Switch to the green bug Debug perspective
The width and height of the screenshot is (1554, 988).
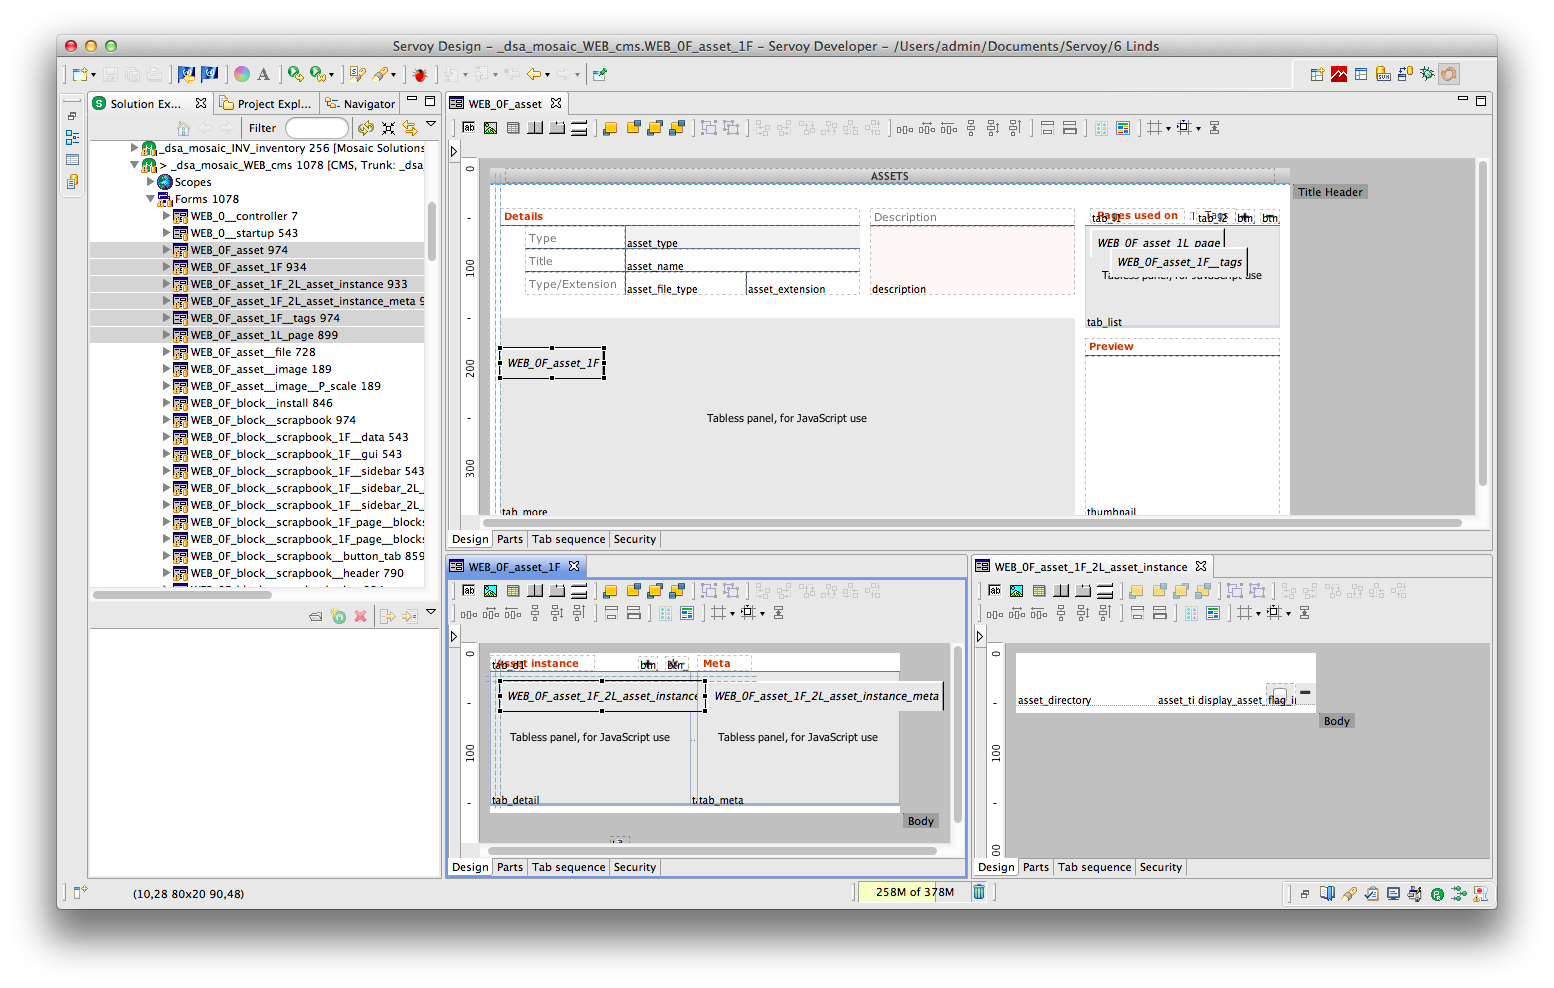pos(1427,74)
